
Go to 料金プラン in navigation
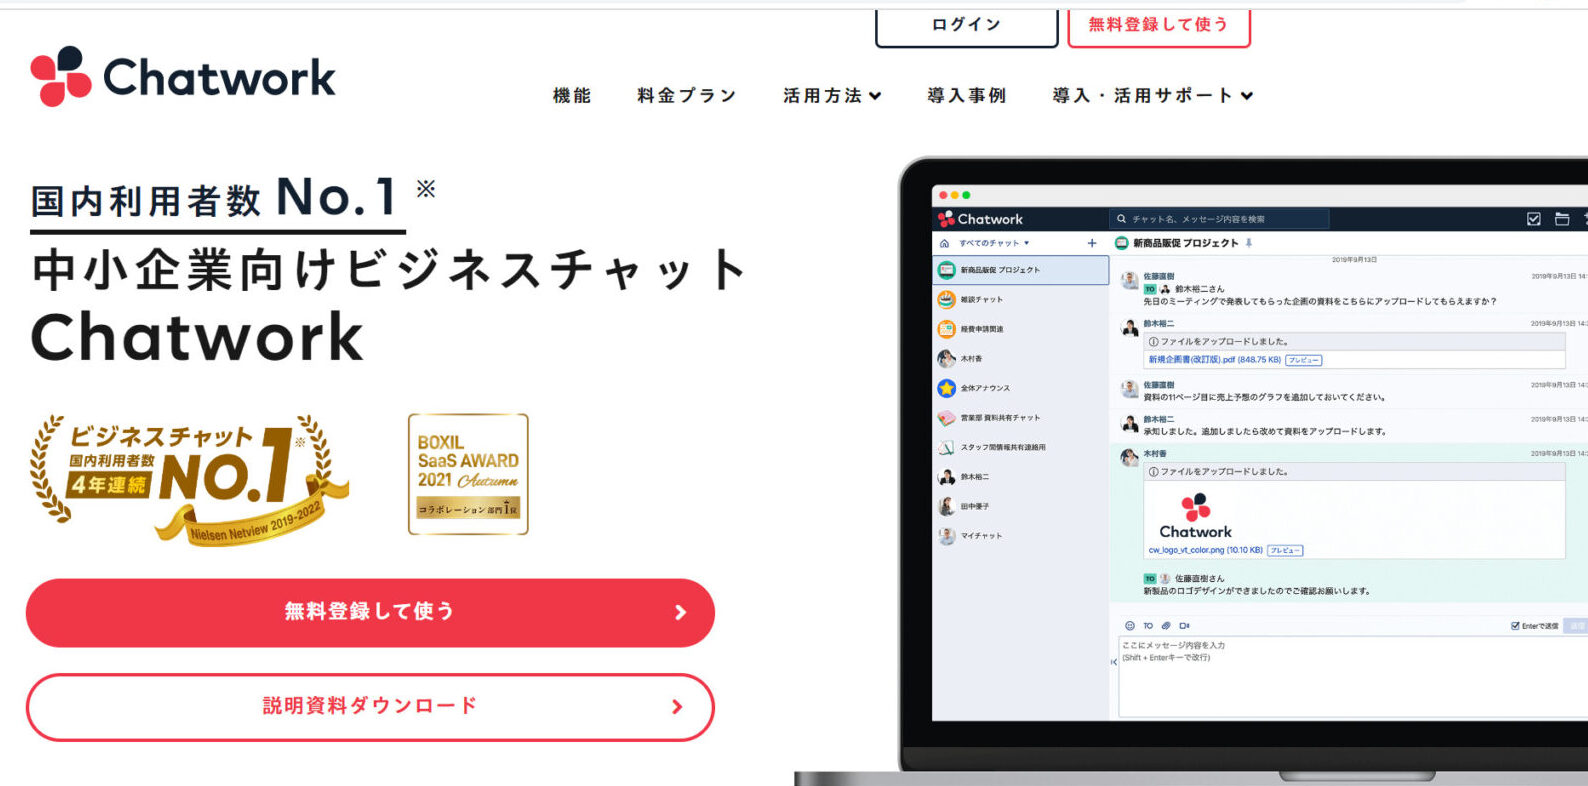click(687, 96)
